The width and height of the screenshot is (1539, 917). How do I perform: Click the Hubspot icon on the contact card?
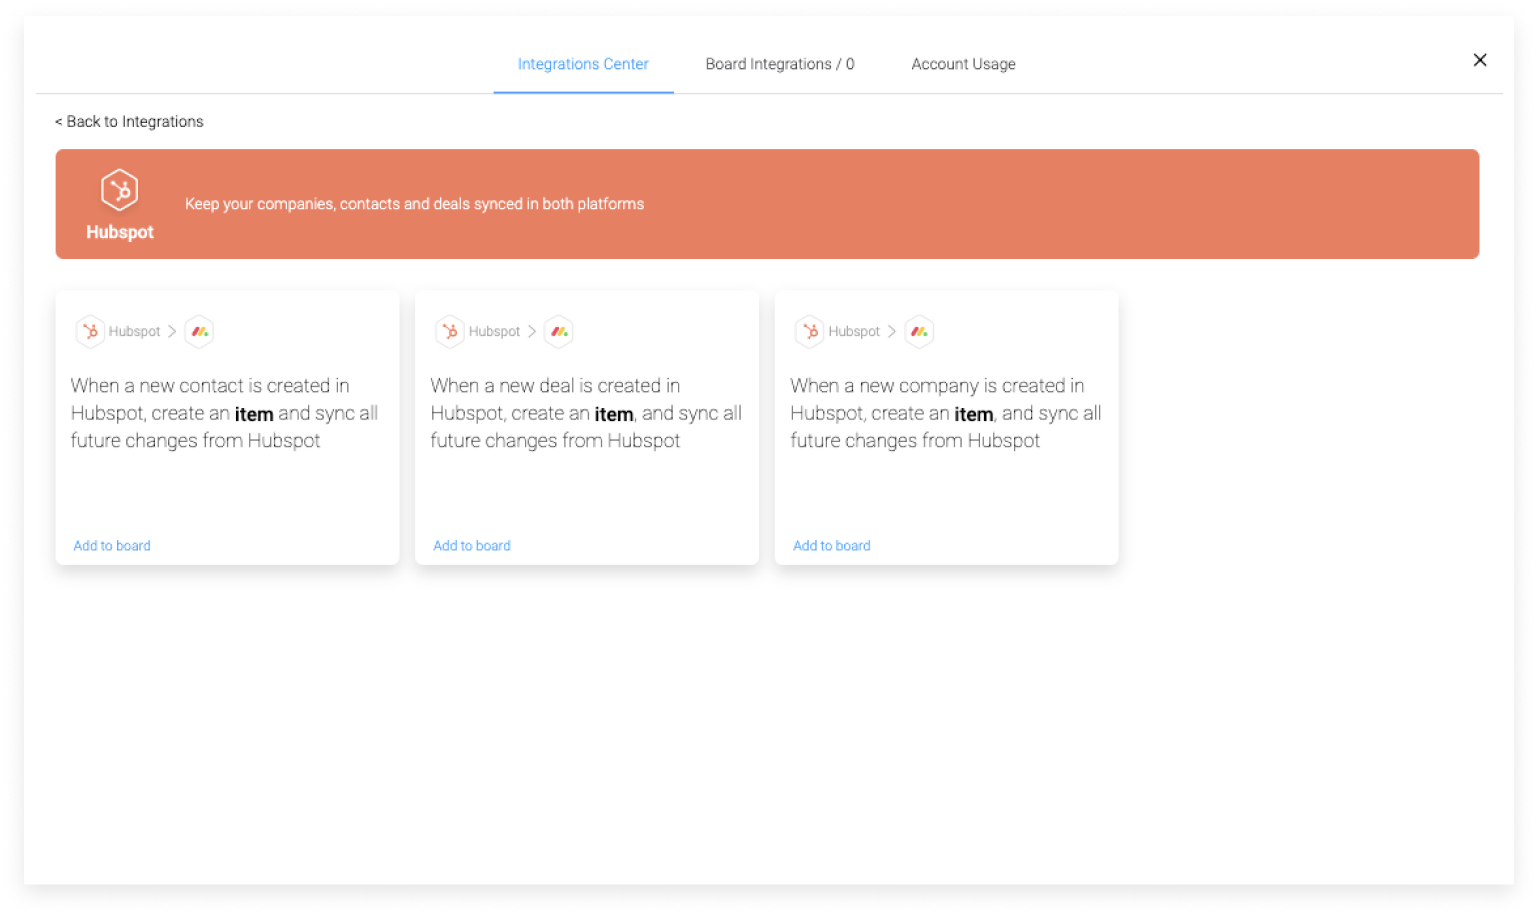(90, 331)
